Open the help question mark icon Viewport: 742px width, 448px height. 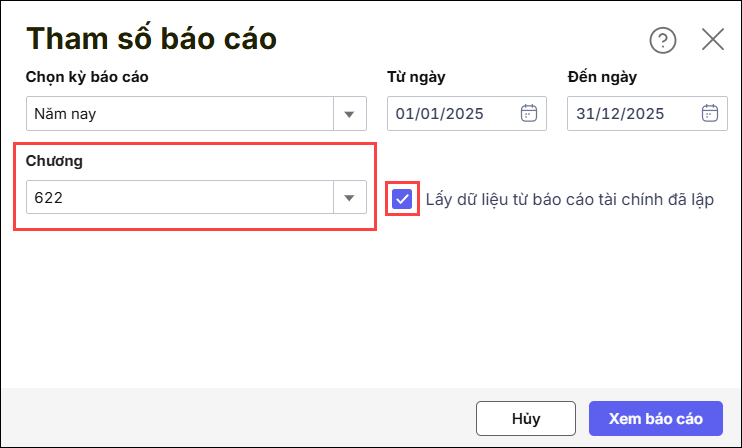click(x=663, y=40)
